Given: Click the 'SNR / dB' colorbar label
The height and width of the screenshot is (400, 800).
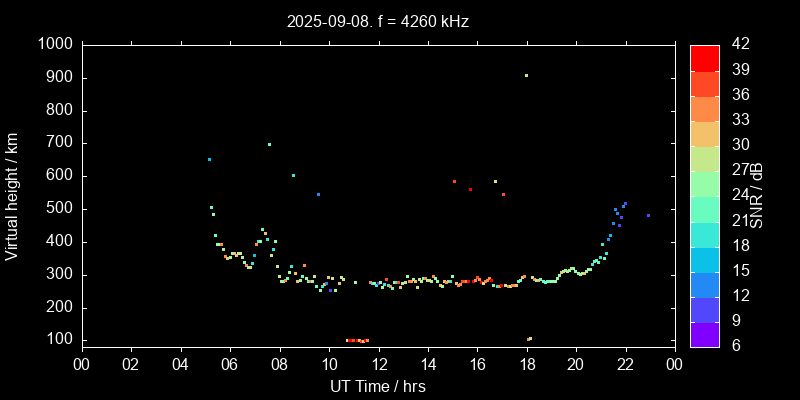Looking at the screenshot, I should click(757, 195).
